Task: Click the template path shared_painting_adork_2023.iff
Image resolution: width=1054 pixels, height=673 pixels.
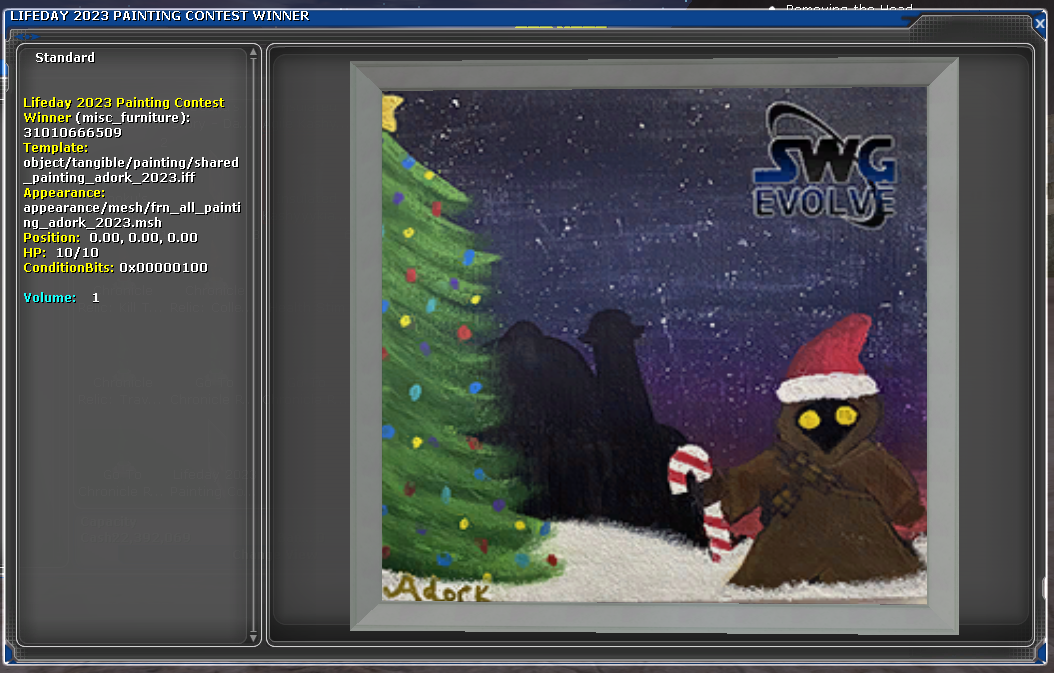Action: pyautogui.click(x=131, y=170)
